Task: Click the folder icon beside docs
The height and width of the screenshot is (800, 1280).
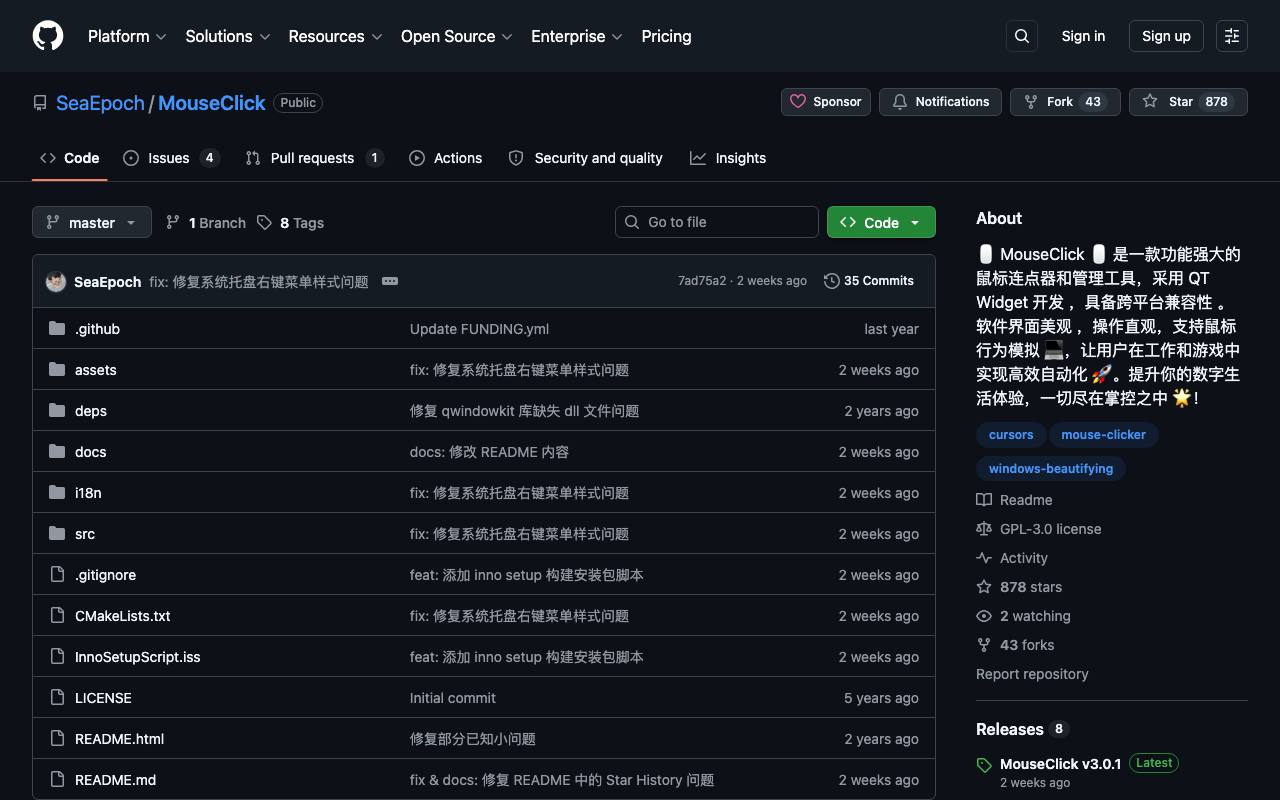Action: pos(57,452)
